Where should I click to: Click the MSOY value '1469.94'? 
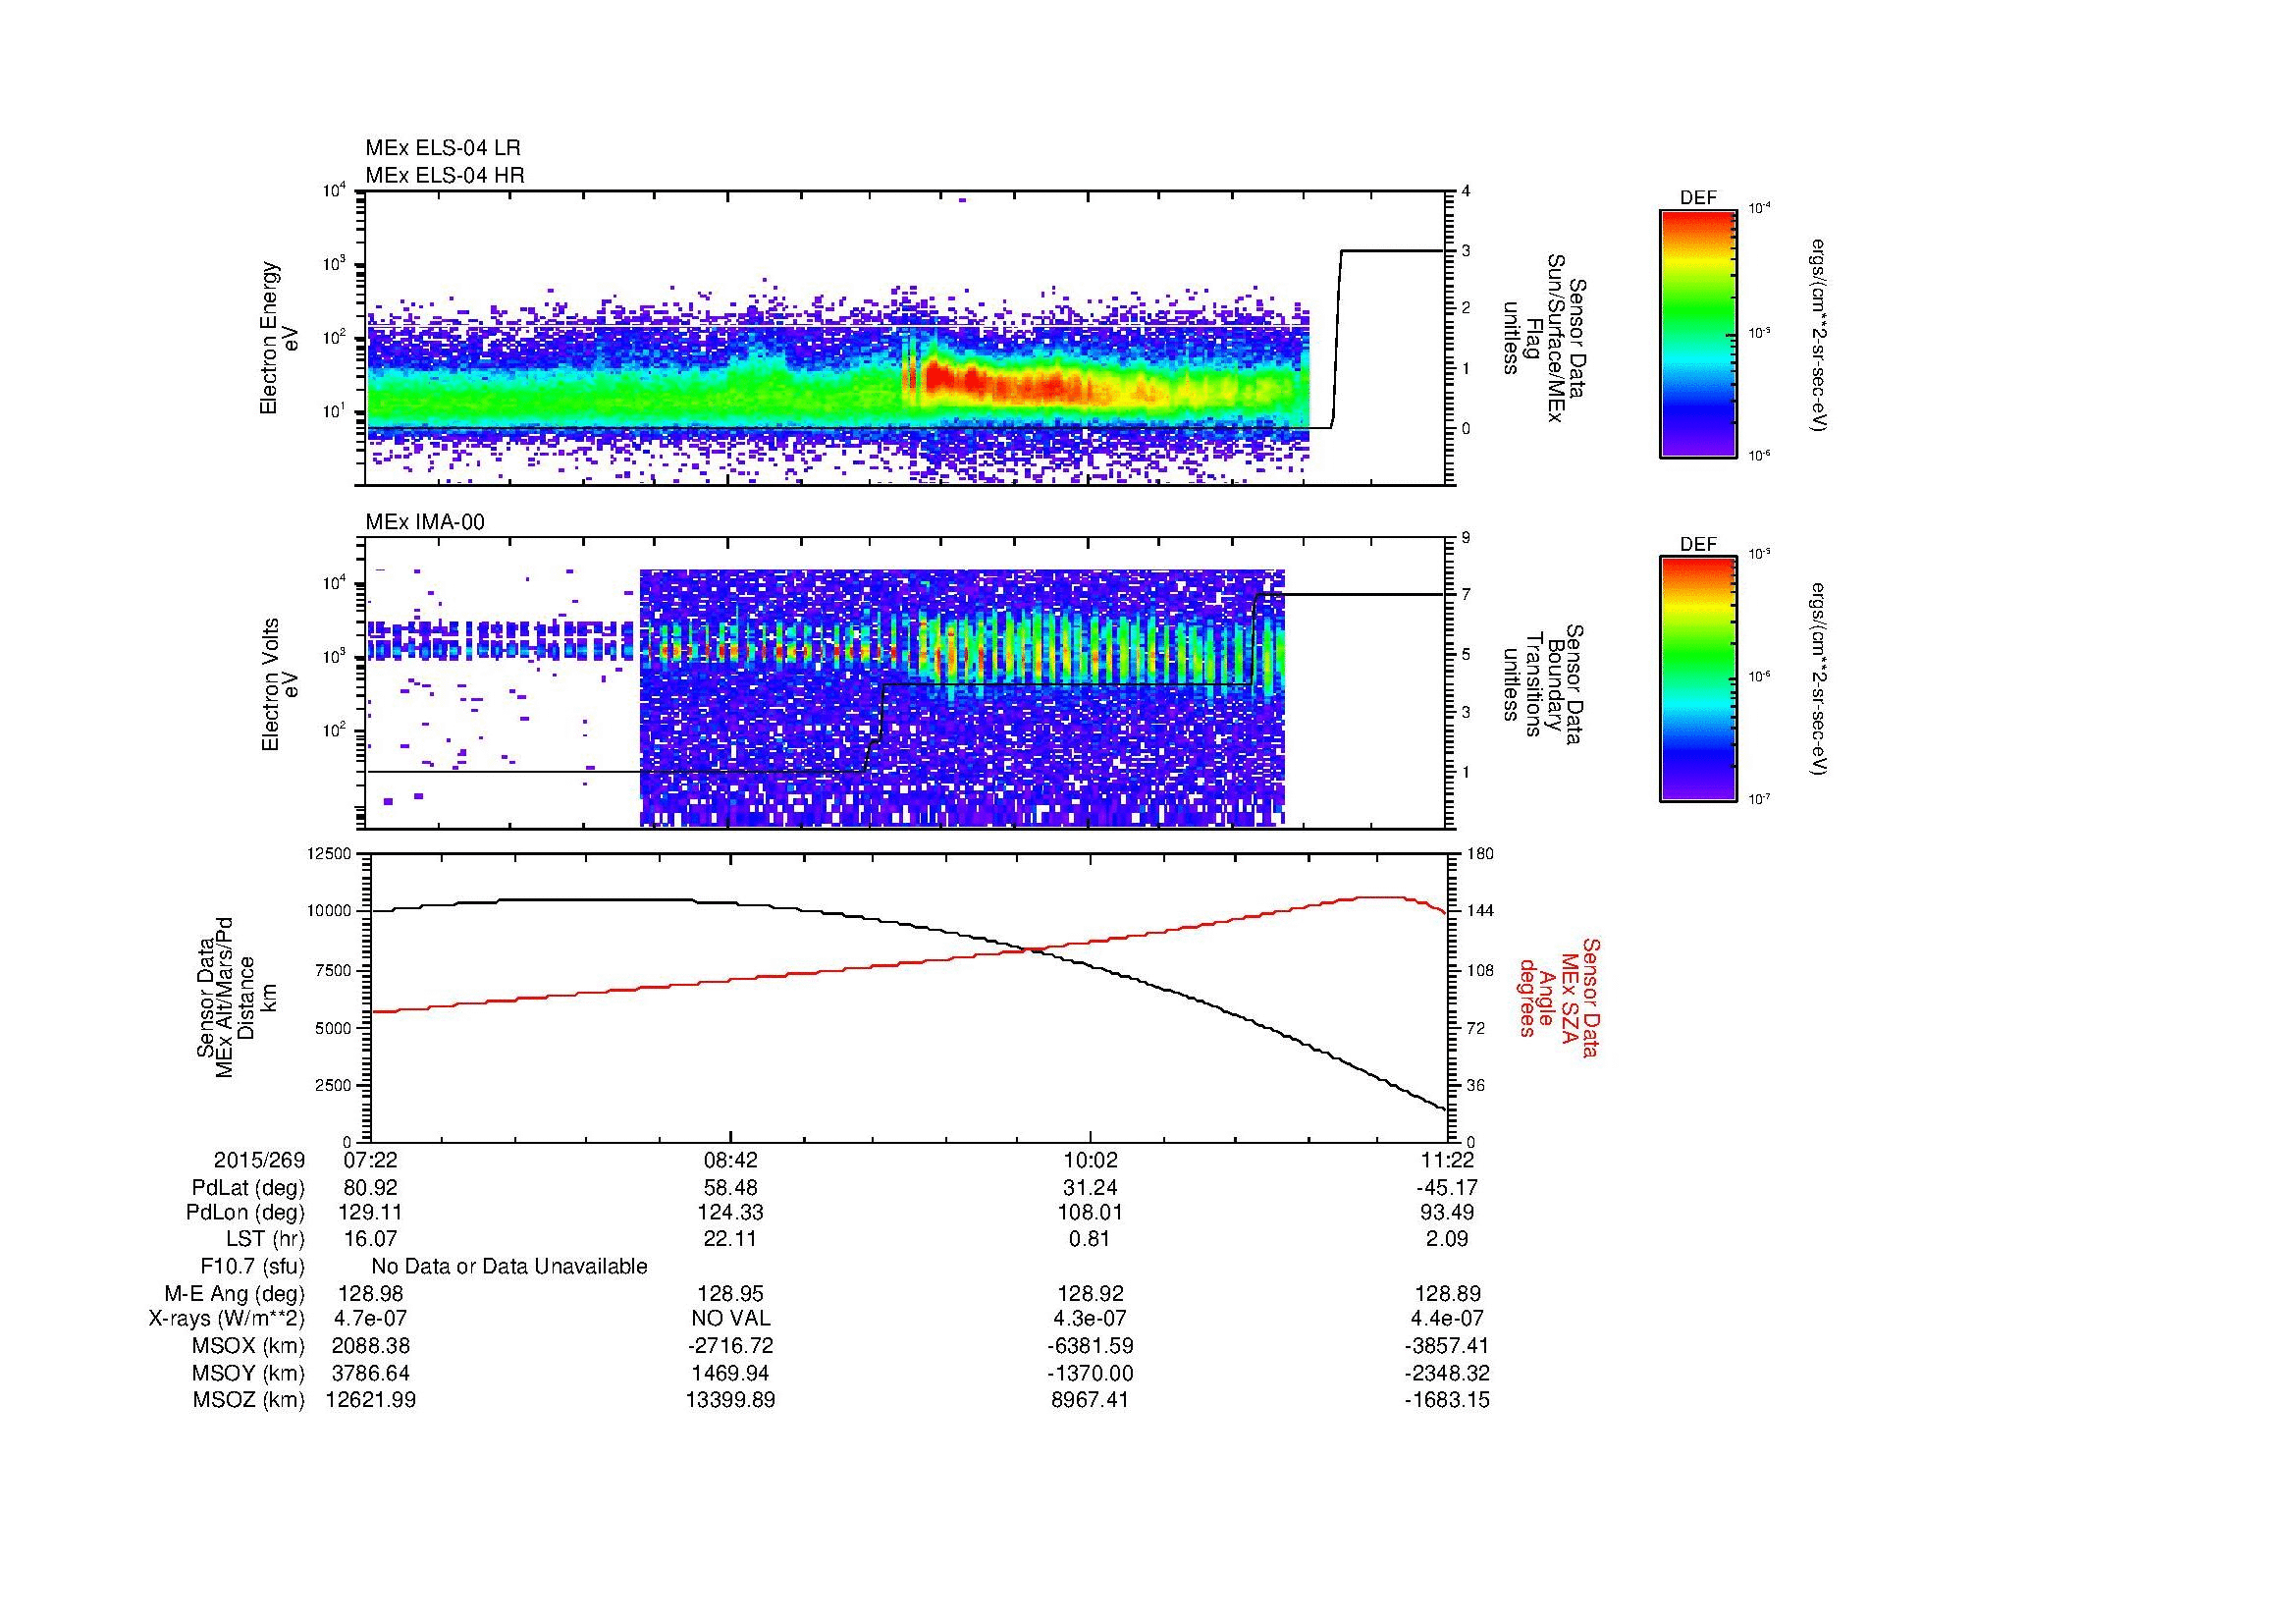pos(731,1373)
